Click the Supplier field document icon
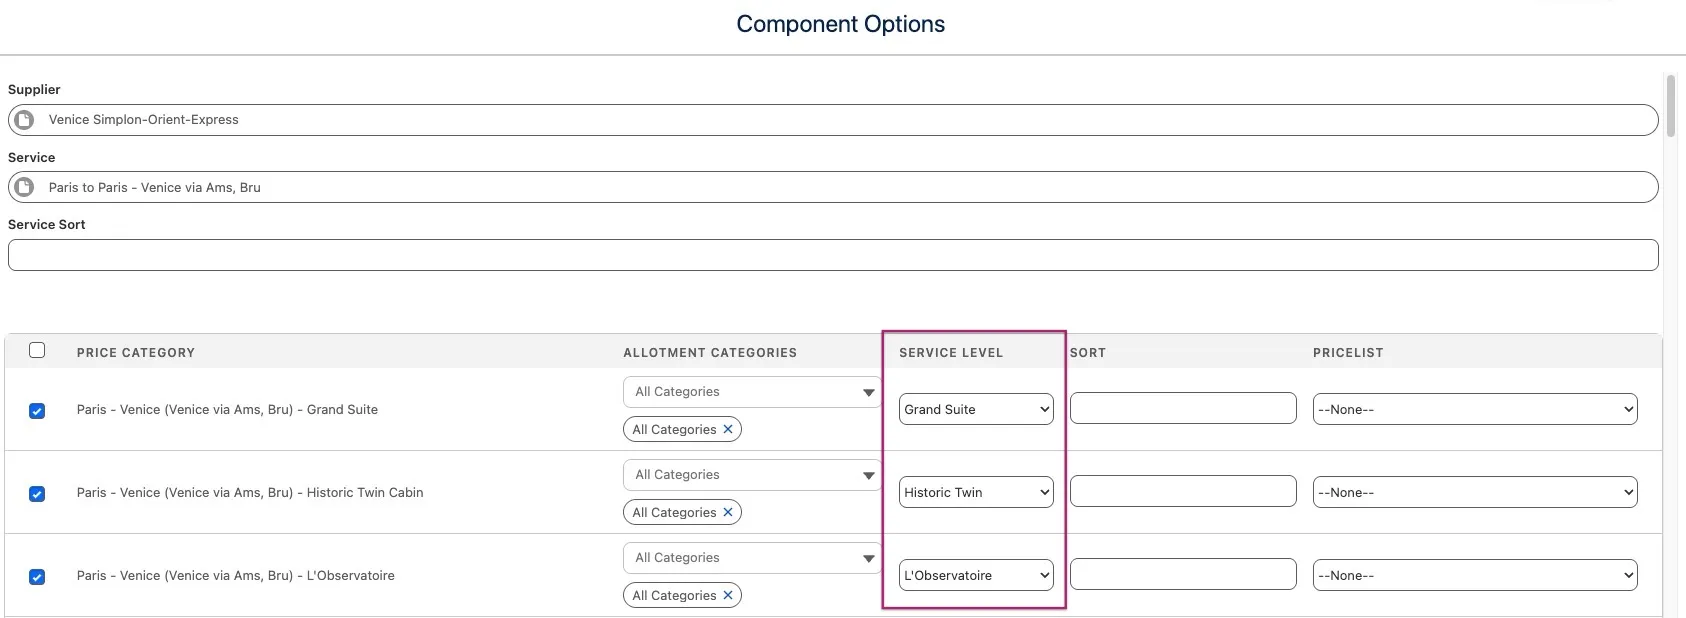1686x618 pixels. coord(24,120)
